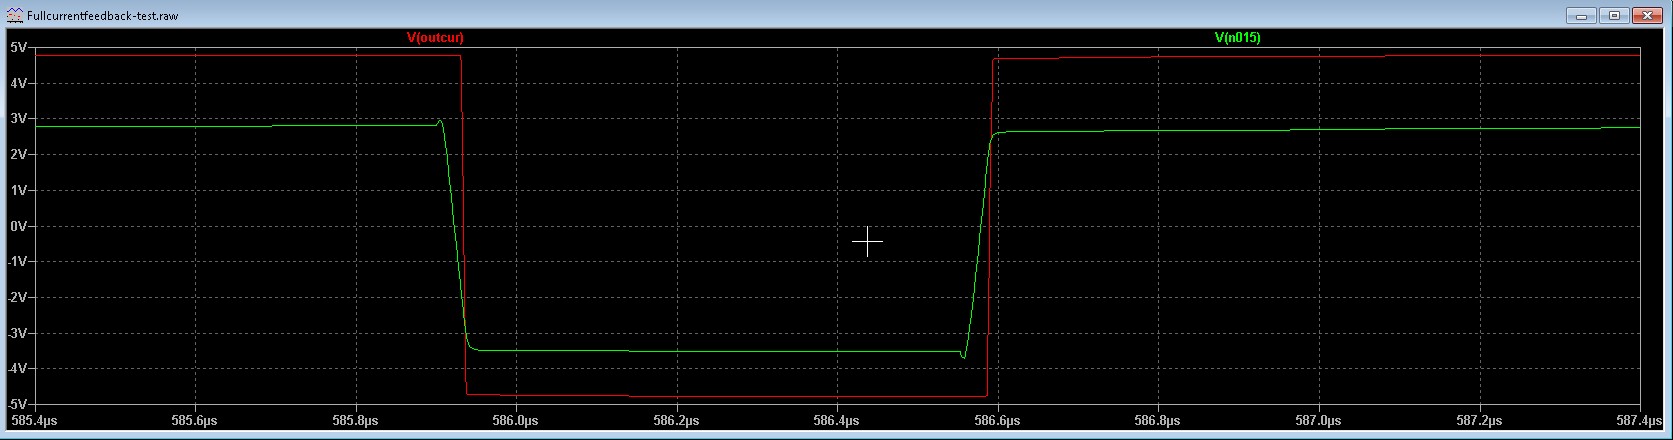
Task: Click the 586.8µs time axis label
Action: pyautogui.click(x=1158, y=421)
